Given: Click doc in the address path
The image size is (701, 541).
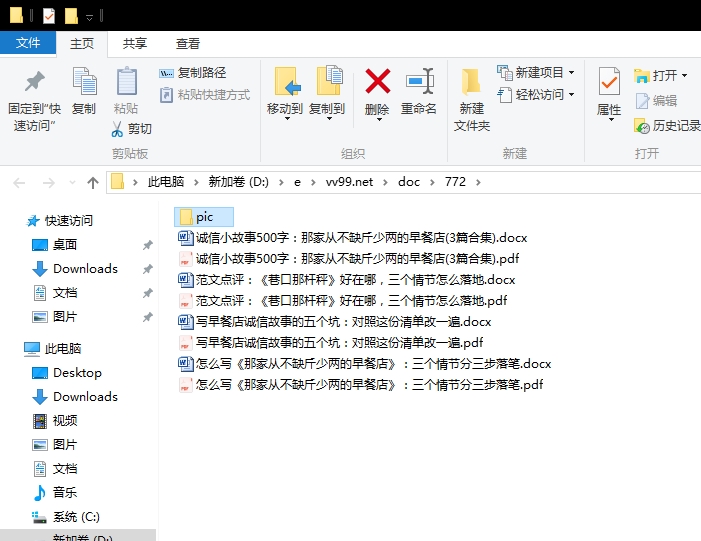Looking at the screenshot, I should tap(409, 182).
